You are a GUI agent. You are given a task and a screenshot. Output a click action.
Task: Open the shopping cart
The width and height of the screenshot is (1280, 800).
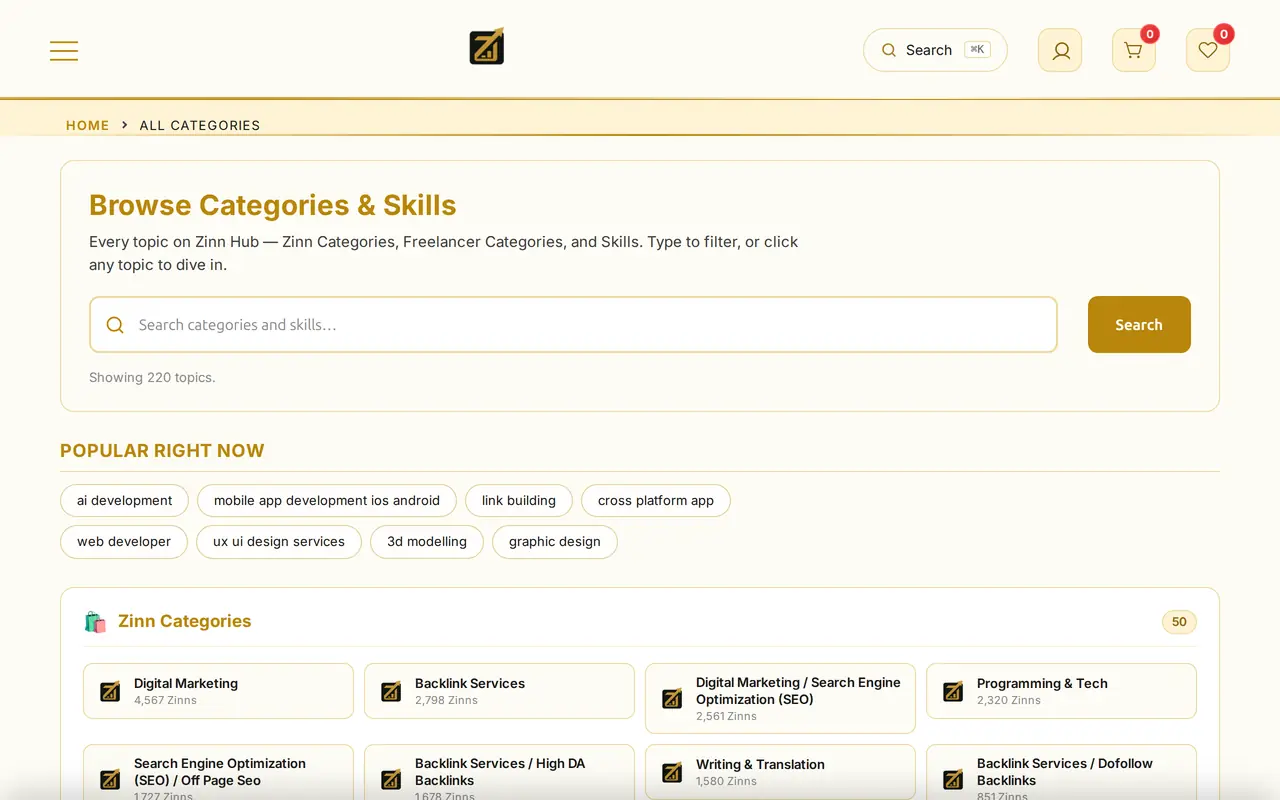1134,50
